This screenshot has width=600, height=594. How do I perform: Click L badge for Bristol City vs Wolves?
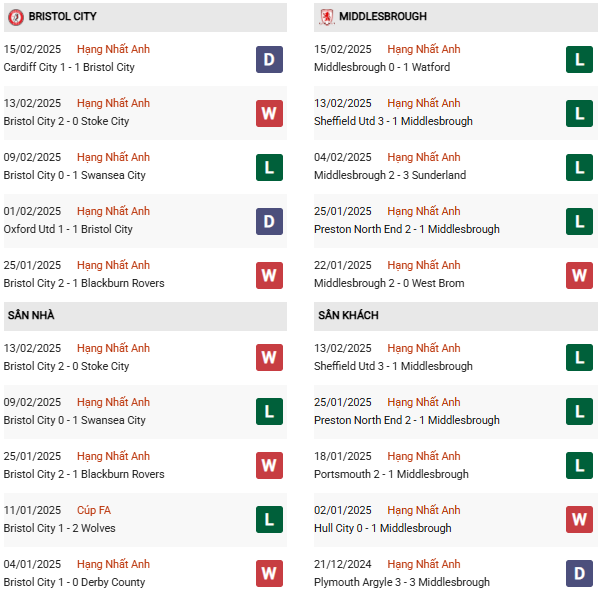269,520
